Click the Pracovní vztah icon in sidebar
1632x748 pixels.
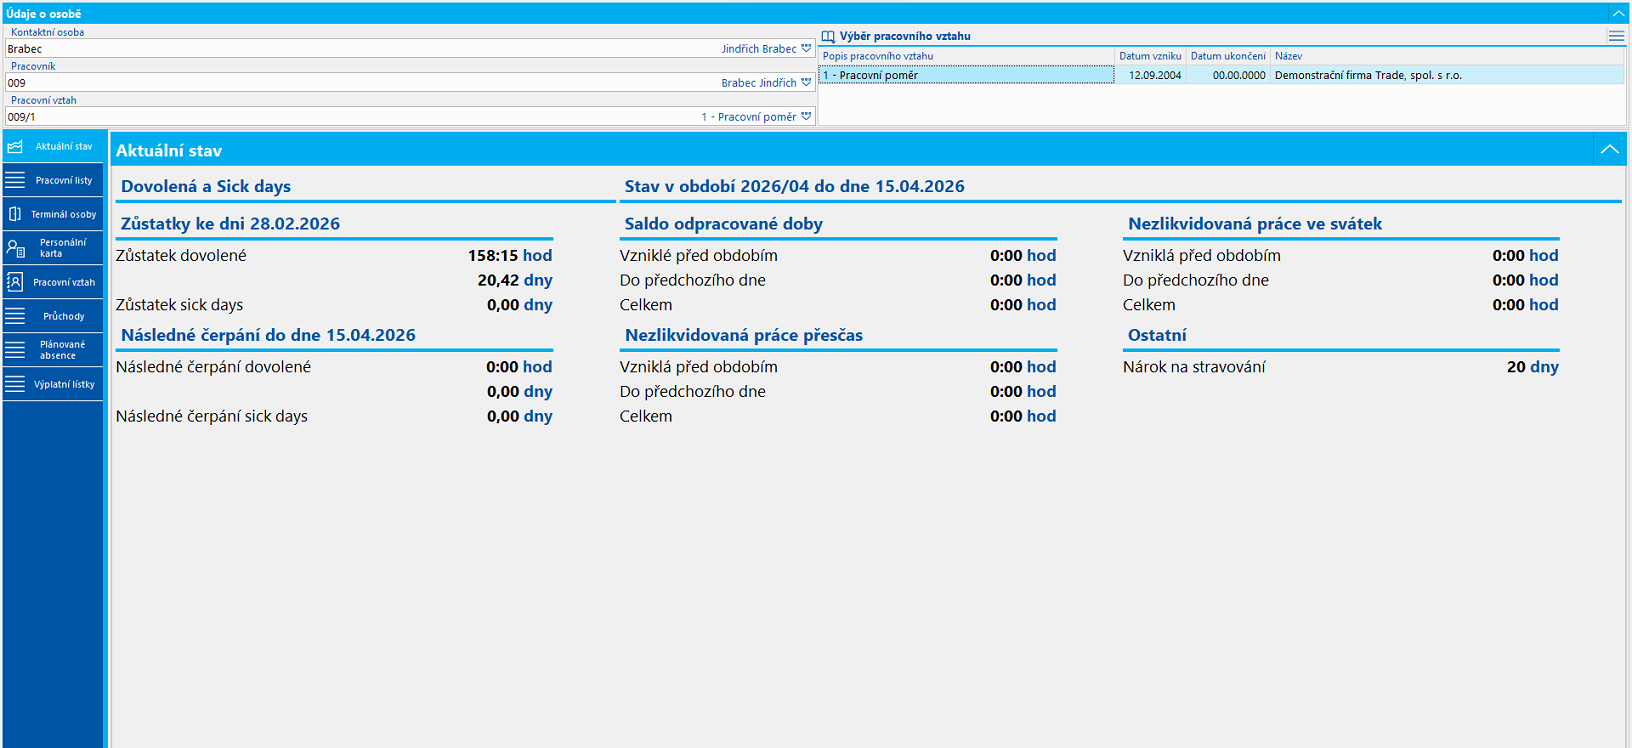15,282
